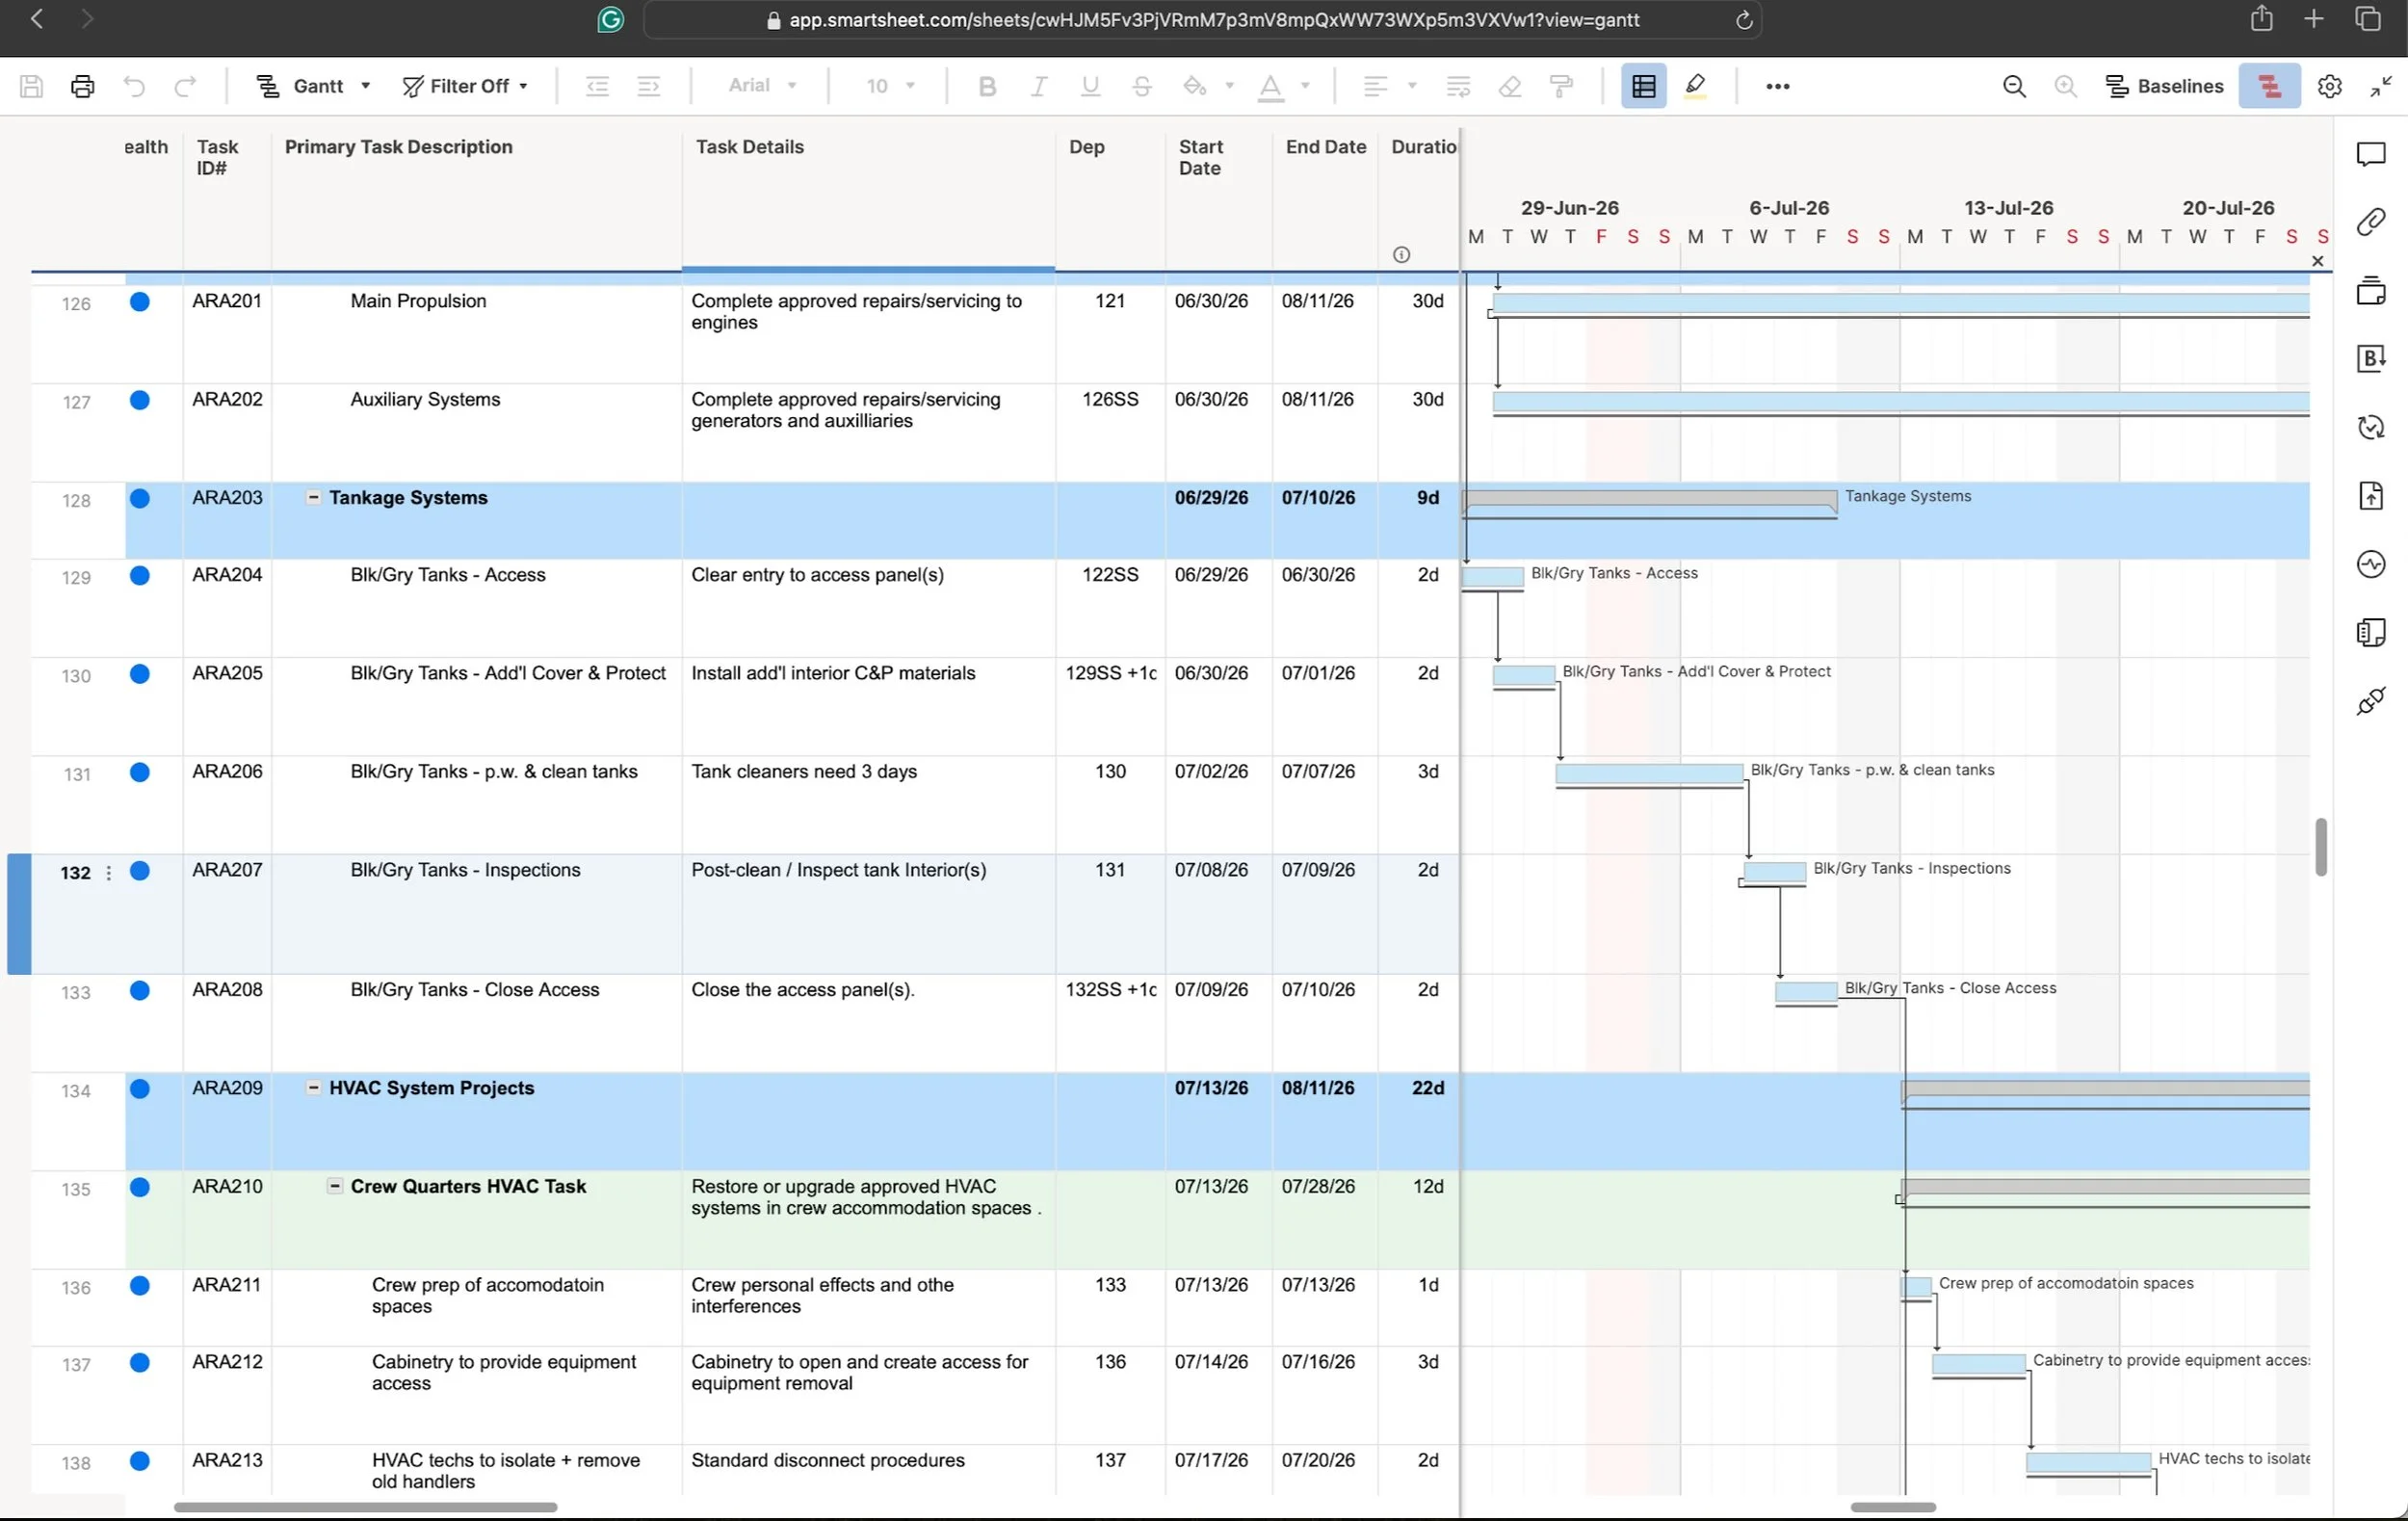Click the Task Details column header

749,147
